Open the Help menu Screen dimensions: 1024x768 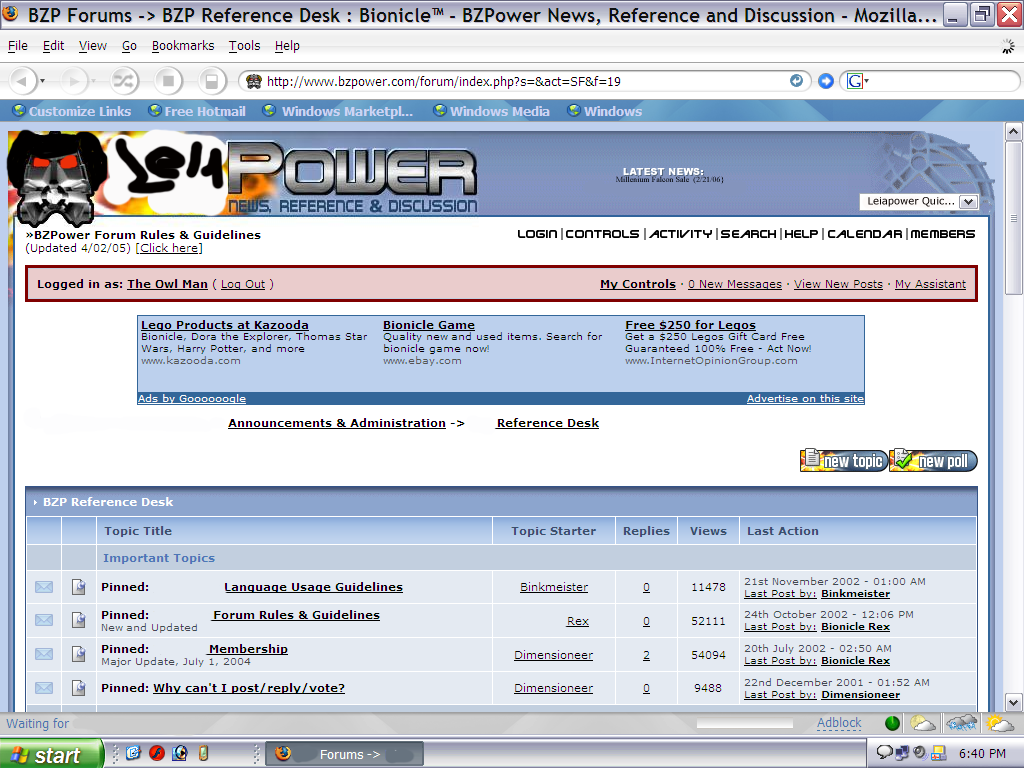coord(287,46)
